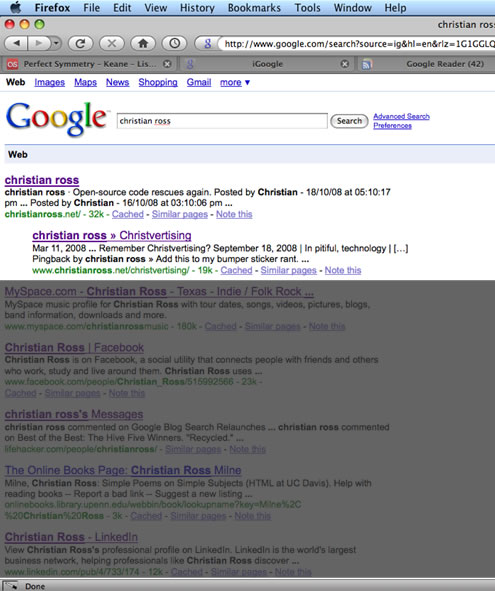Viewport: 495px width, 591px height.
Task: Open the 'Christian Ross - LinkedIn' result
Action: [x=71, y=537]
